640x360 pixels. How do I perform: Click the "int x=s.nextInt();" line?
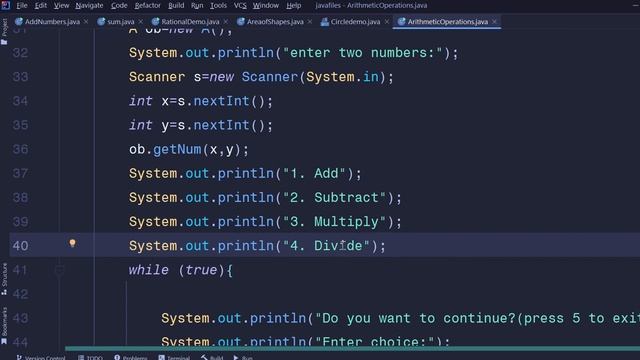201,101
